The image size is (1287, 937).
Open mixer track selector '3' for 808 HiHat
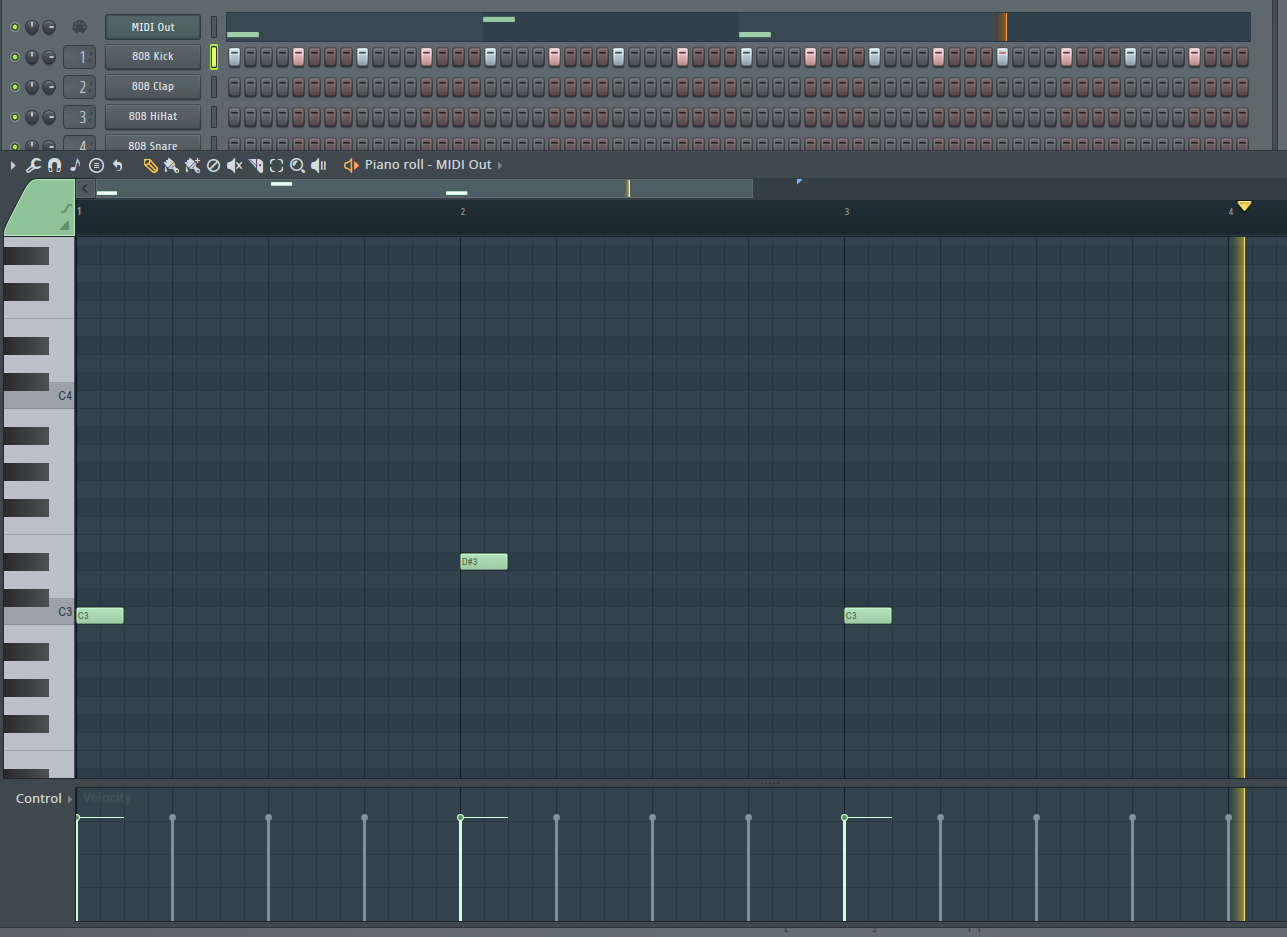[80, 117]
